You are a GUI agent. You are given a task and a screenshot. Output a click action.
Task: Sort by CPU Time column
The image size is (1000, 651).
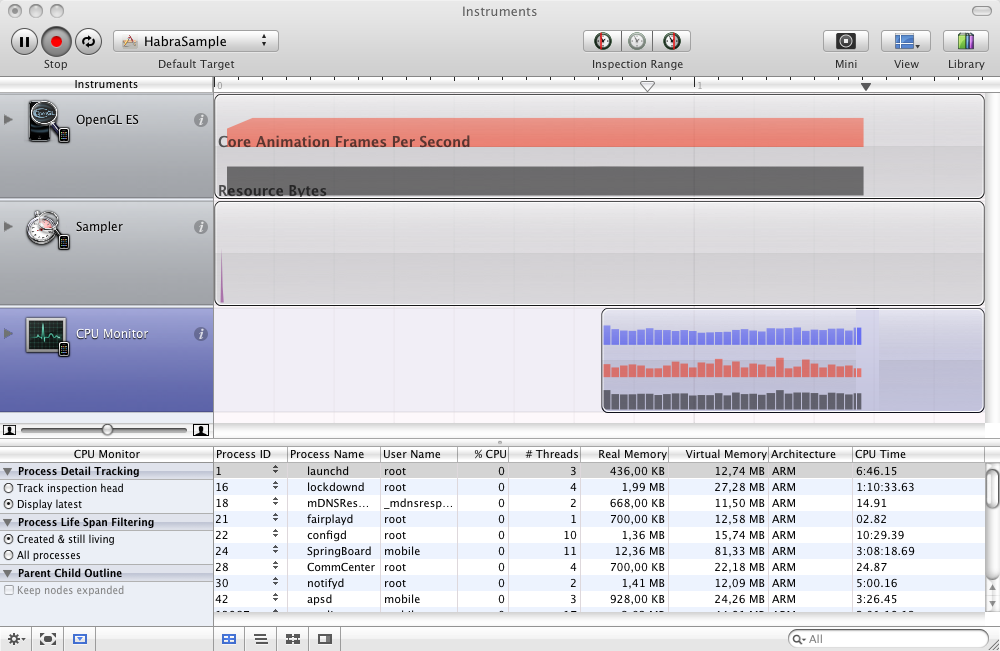[x=918, y=454]
